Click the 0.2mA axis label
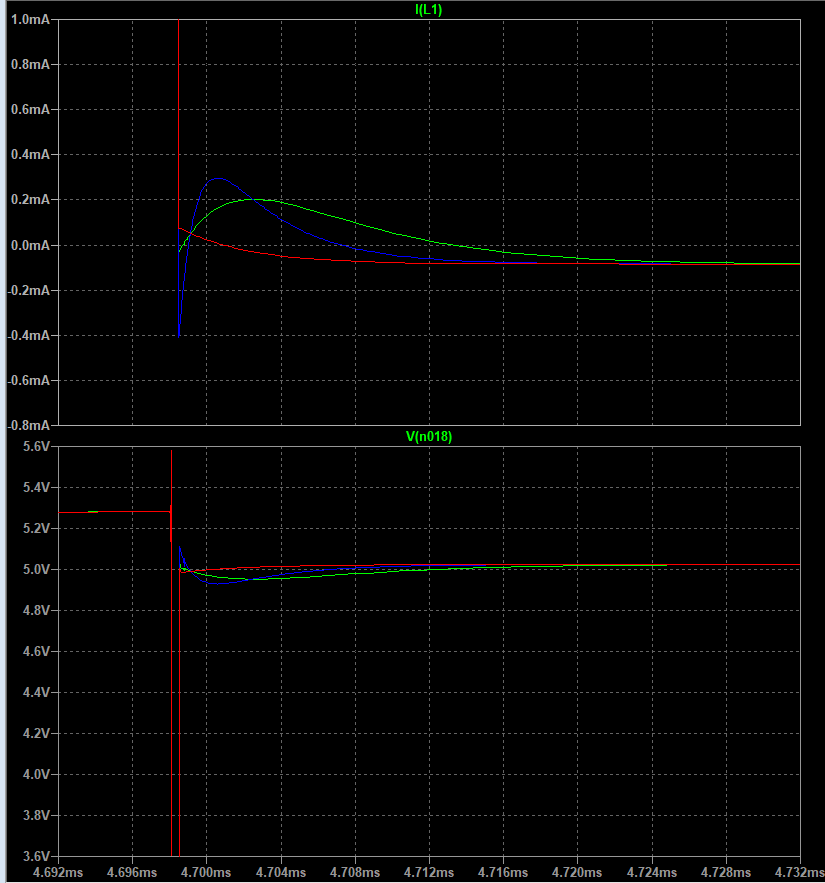Viewport: 825px width, 883px height. [x=30, y=199]
